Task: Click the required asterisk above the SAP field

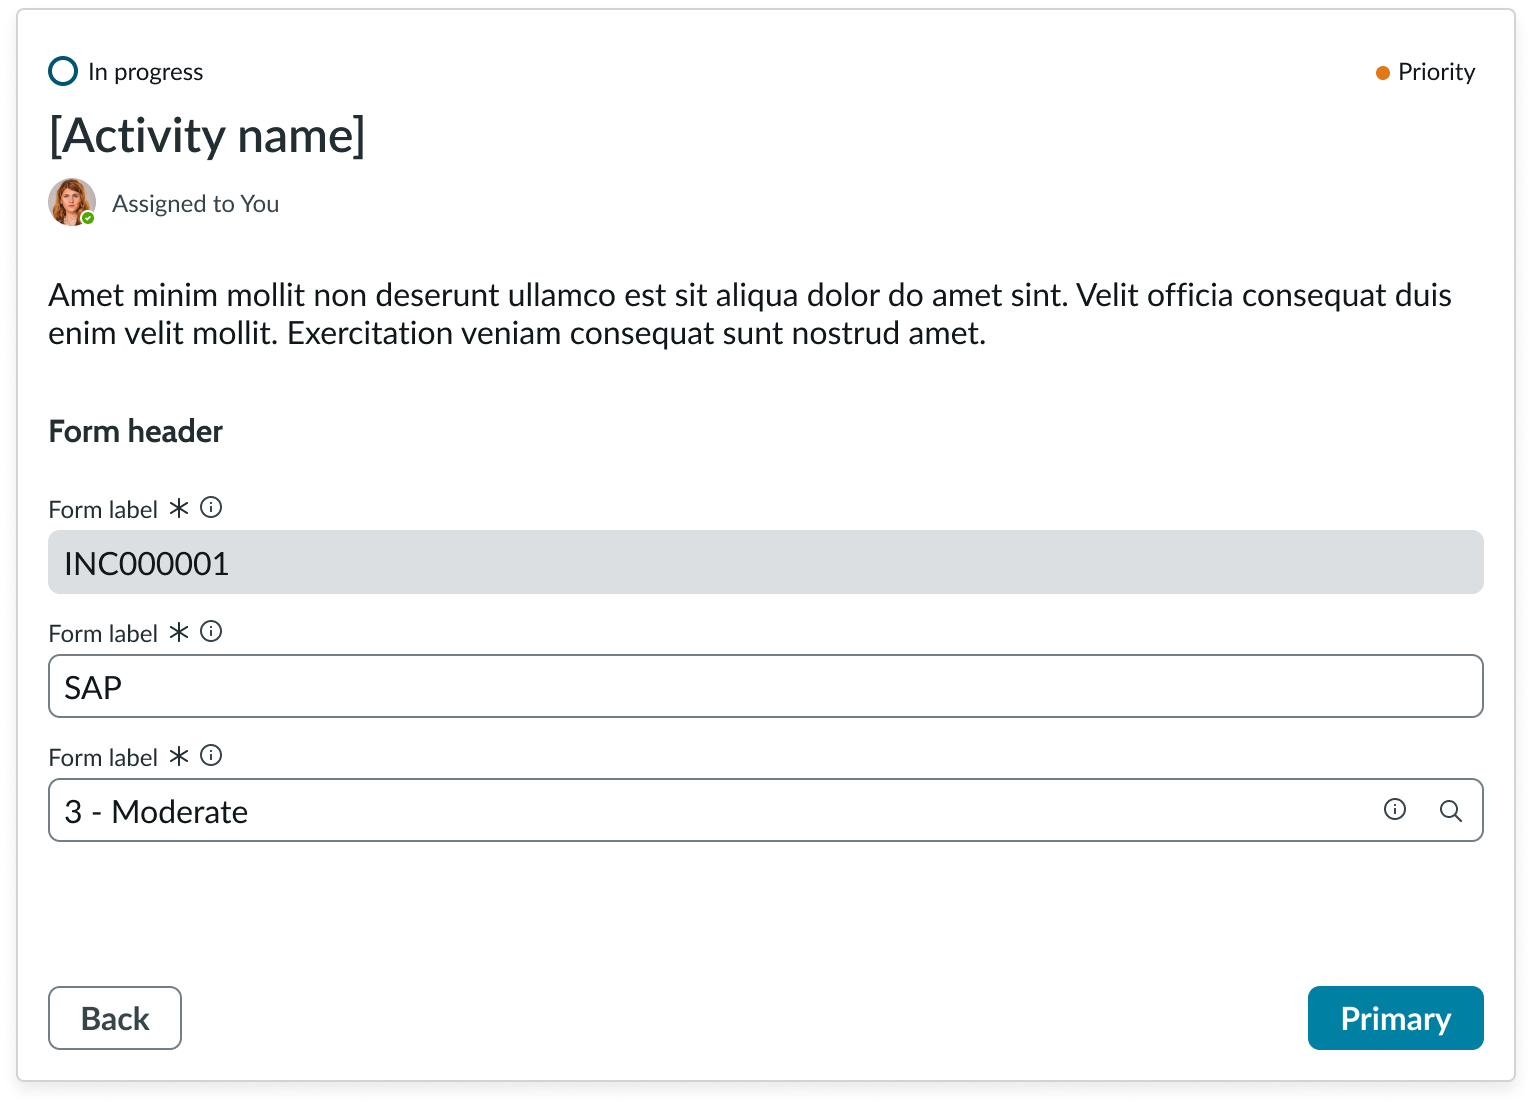Action: coord(179,632)
